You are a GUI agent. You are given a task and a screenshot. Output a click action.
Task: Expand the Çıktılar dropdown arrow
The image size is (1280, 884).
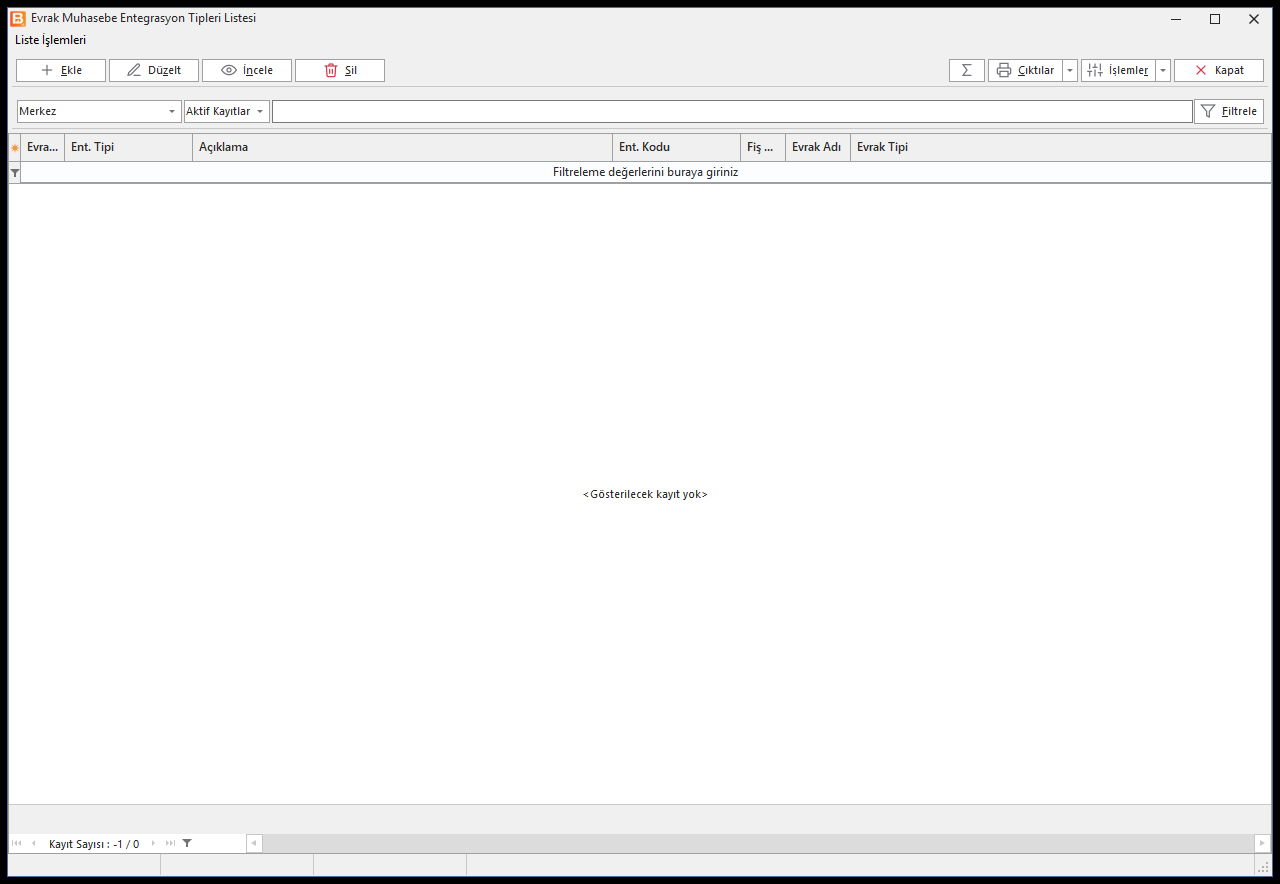[1070, 70]
